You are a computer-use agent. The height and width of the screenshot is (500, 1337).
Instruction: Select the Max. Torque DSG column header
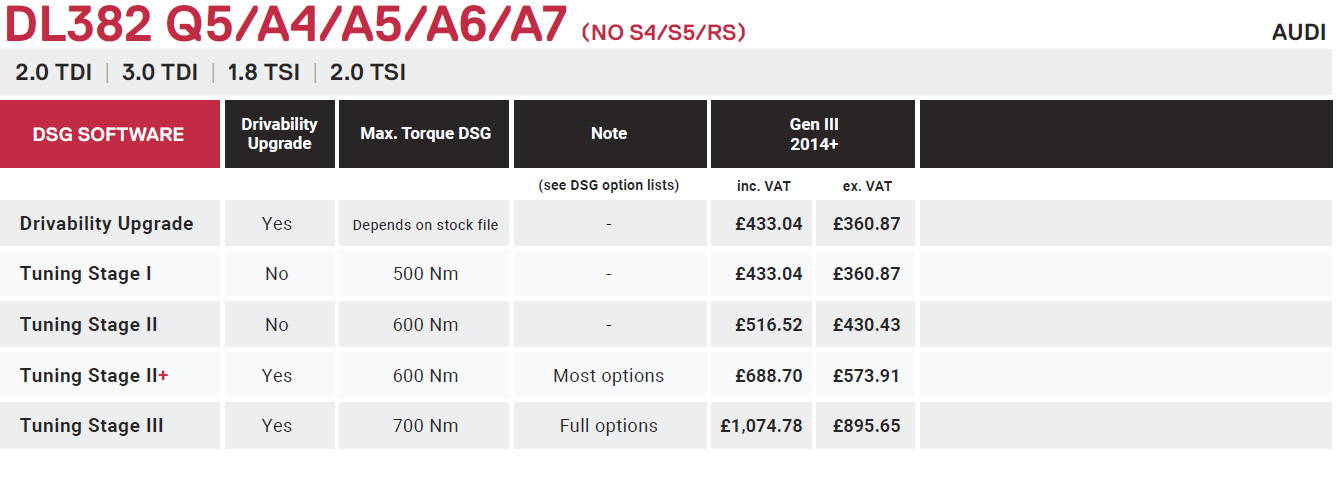(x=425, y=134)
